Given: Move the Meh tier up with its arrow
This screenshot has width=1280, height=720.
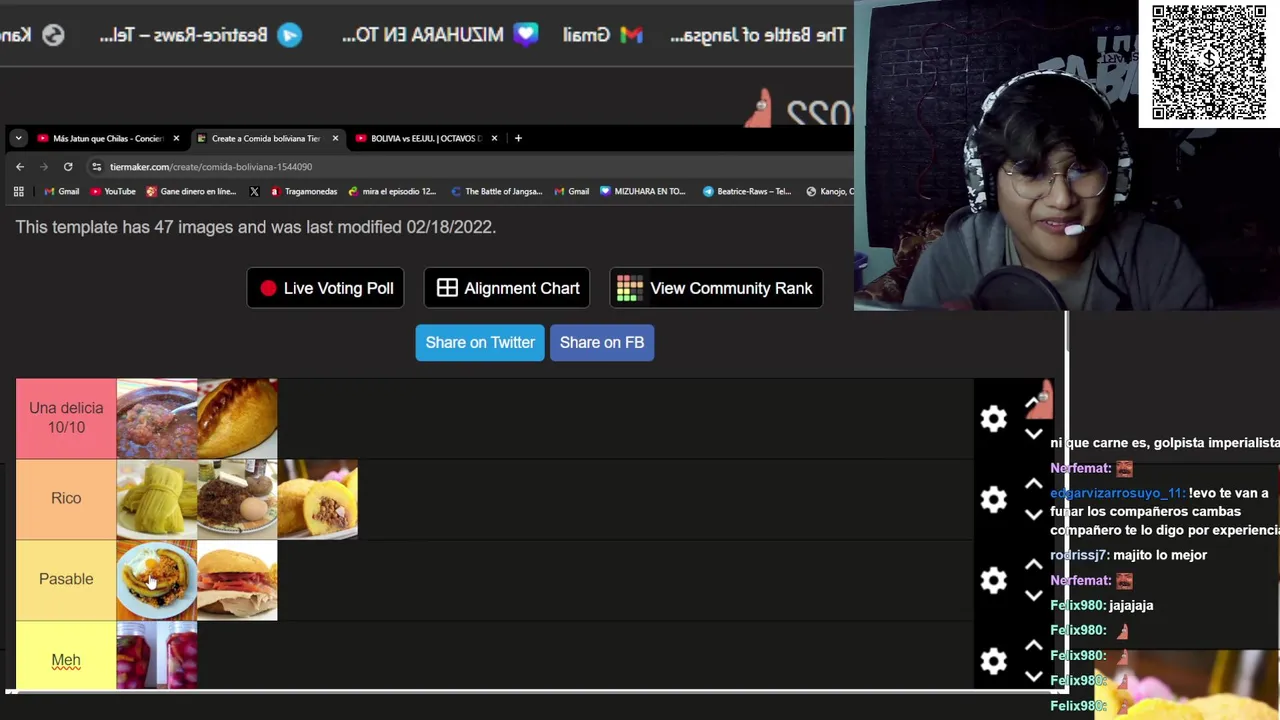Looking at the screenshot, I should coord(1033,646).
